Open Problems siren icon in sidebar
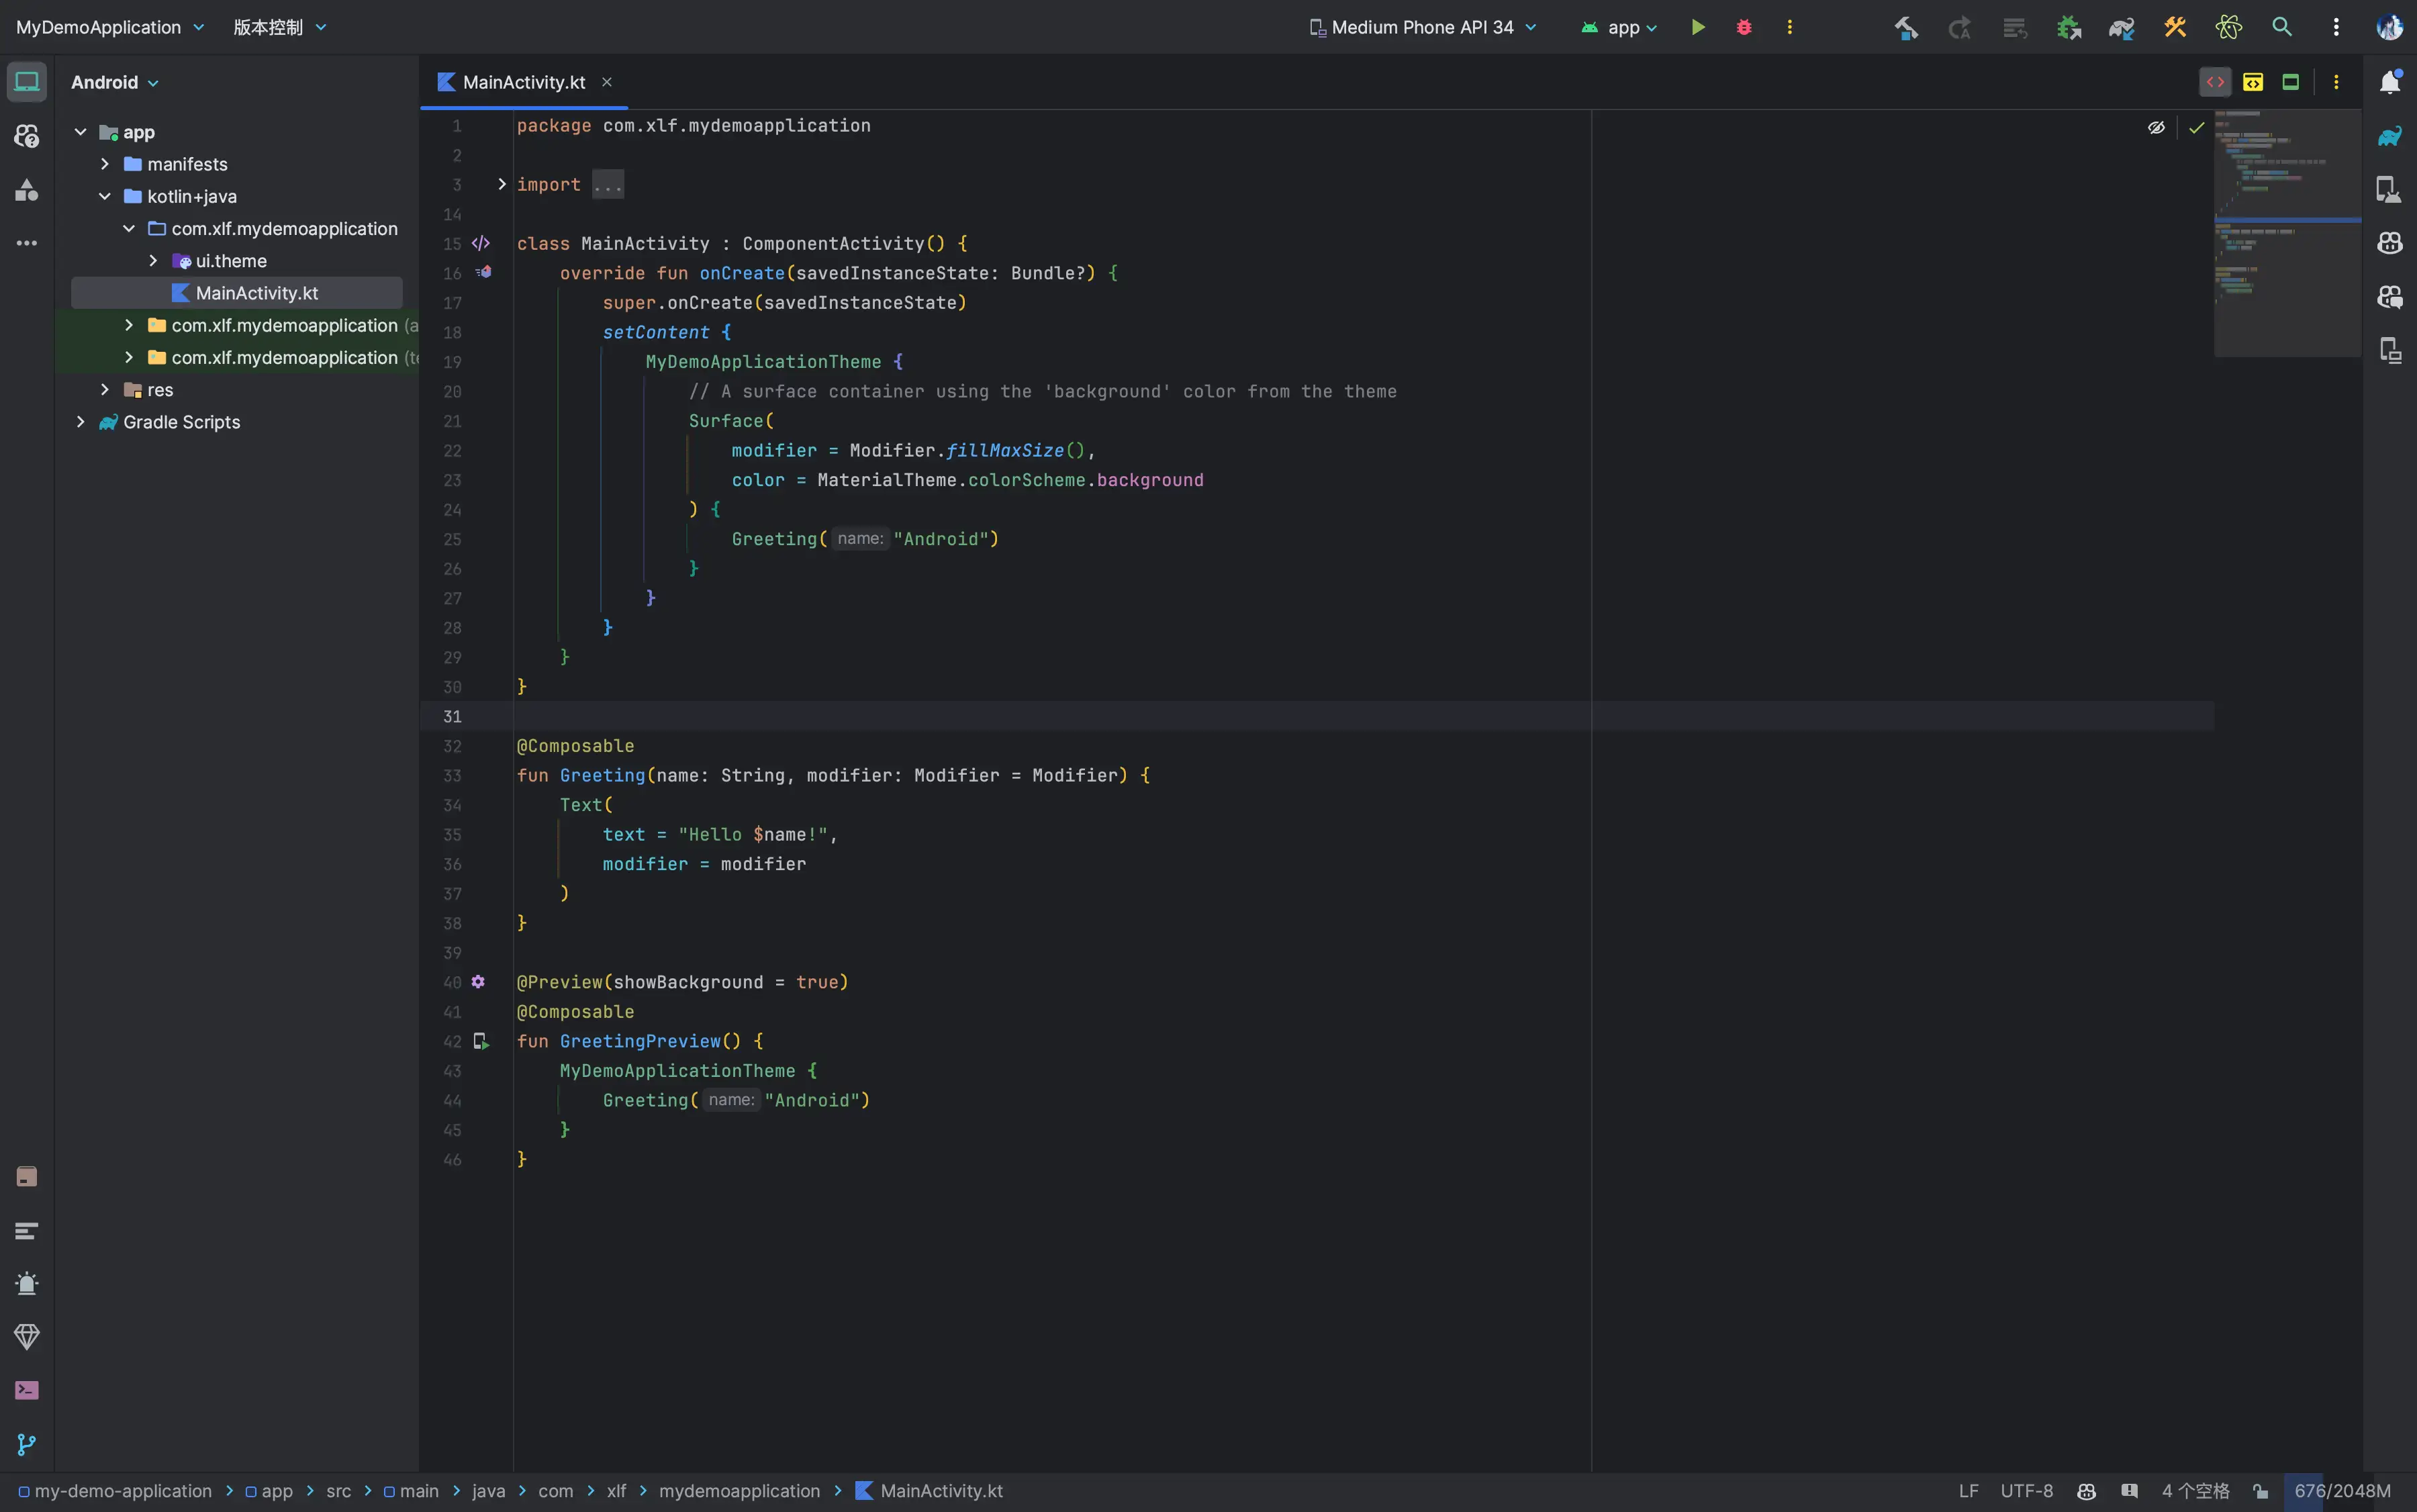This screenshot has width=2417, height=1512. (x=27, y=1283)
